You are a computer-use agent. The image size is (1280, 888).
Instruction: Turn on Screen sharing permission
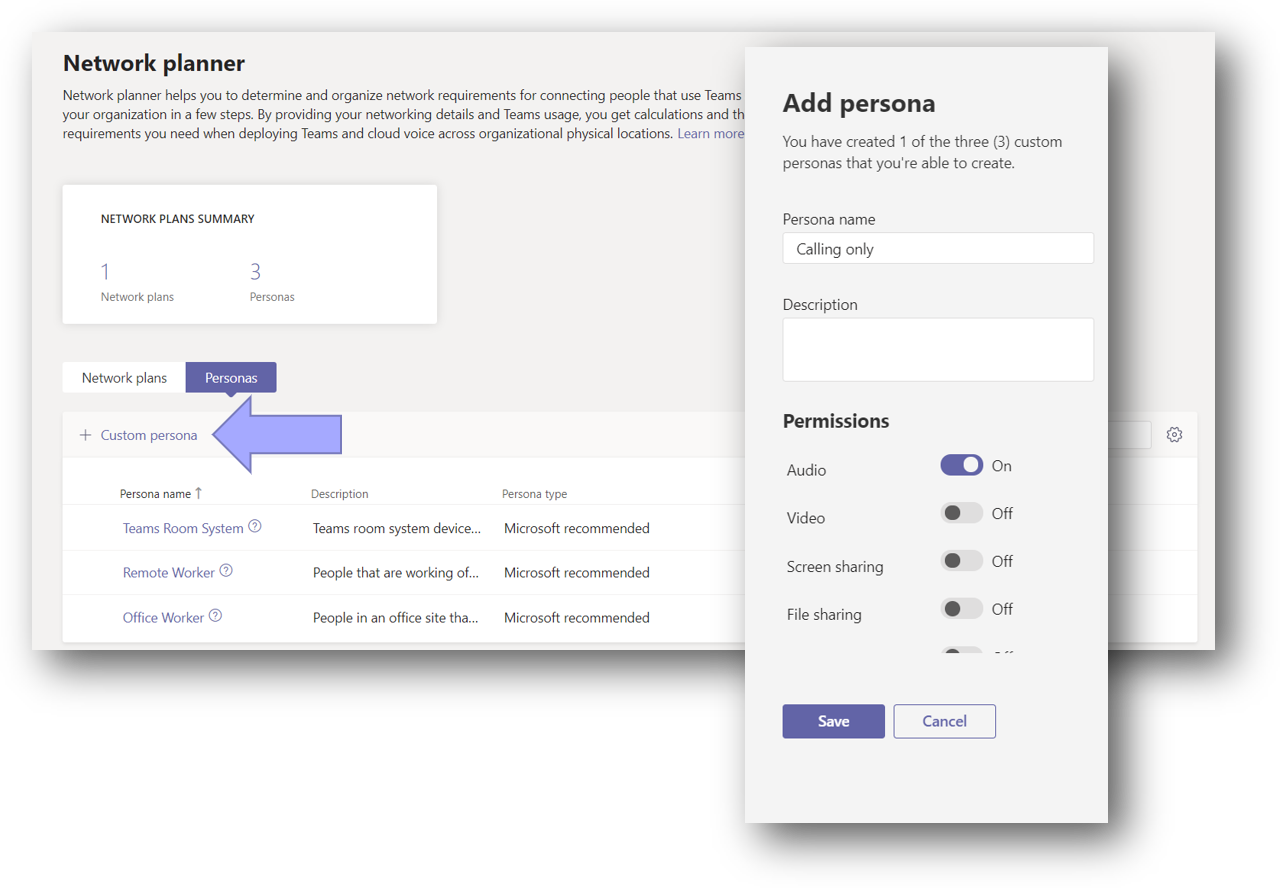tap(961, 560)
